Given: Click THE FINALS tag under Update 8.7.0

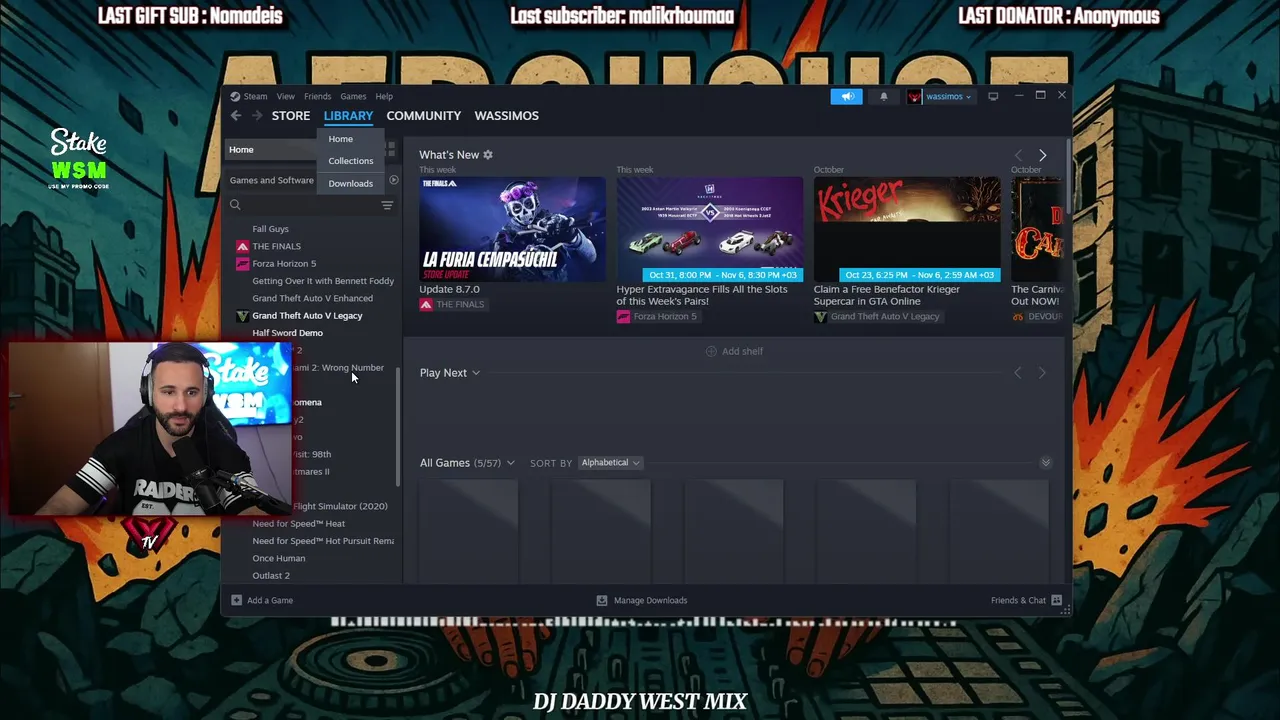Looking at the screenshot, I should pyautogui.click(x=452, y=304).
